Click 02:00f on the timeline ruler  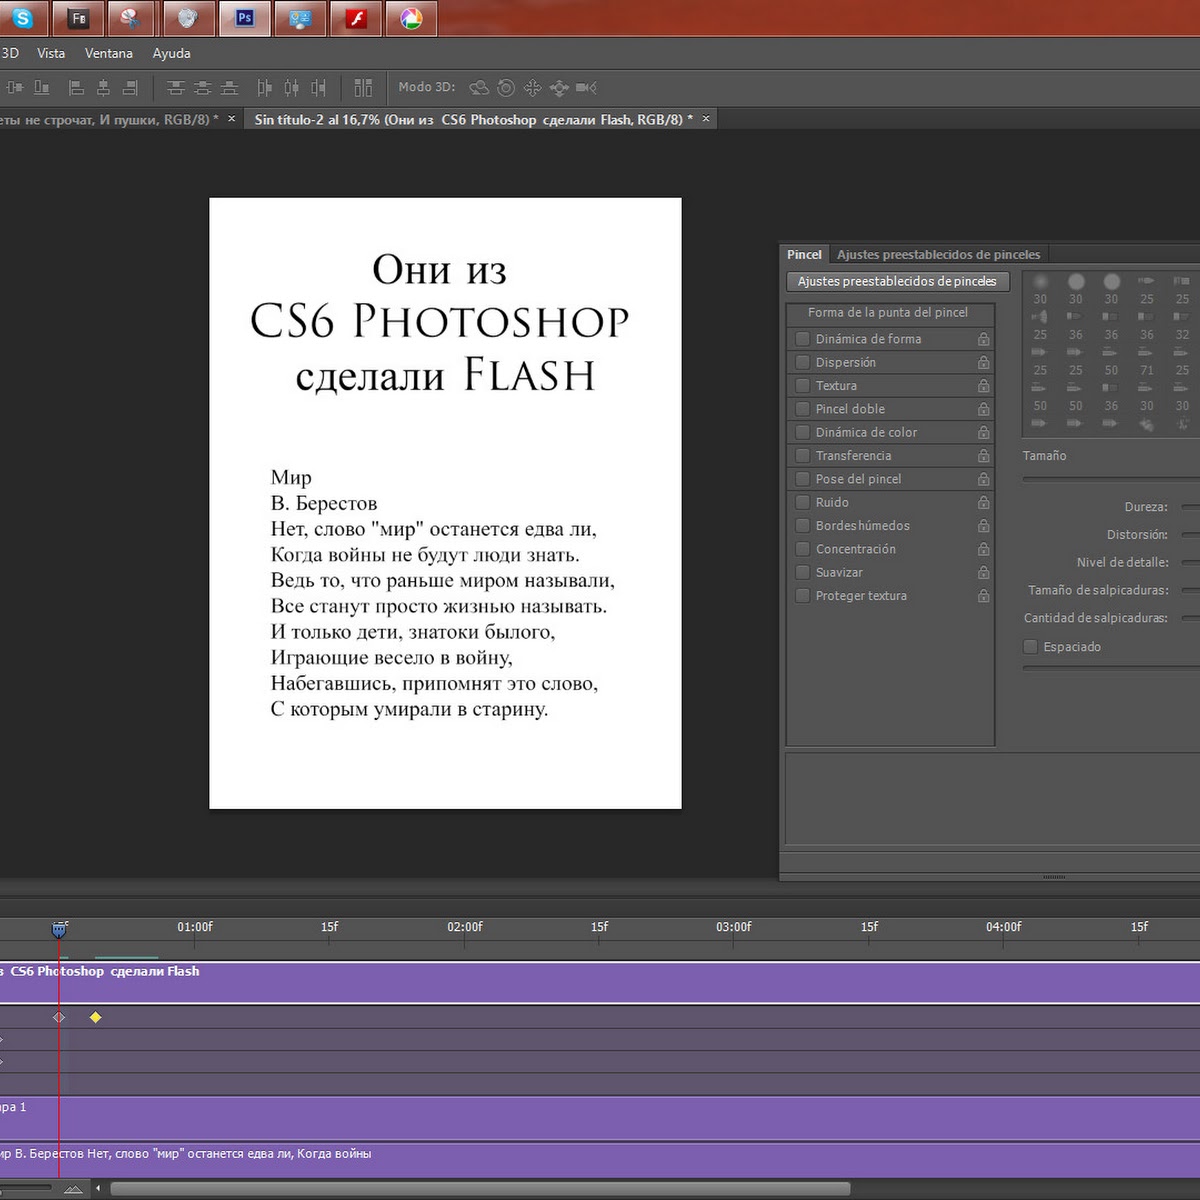tap(464, 927)
